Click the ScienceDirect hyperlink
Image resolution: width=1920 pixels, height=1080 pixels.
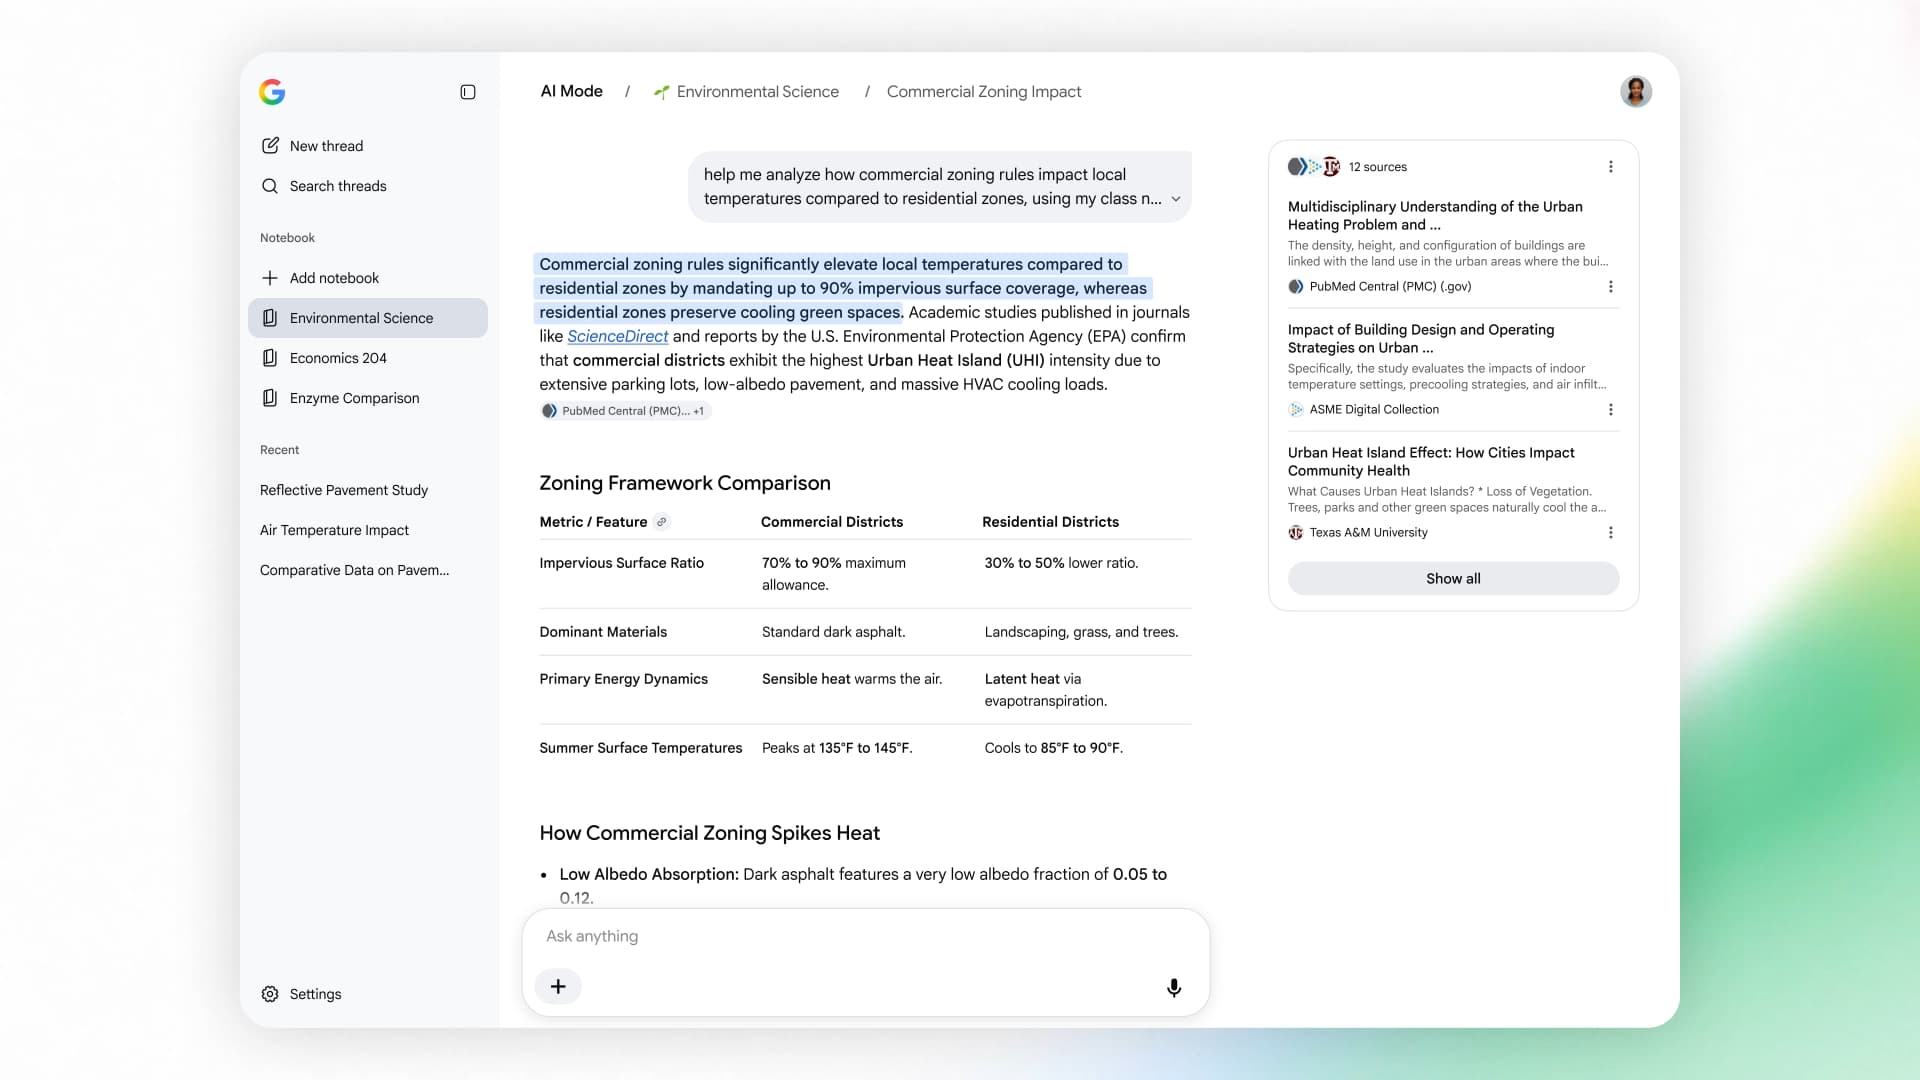click(x=617, y=337)
